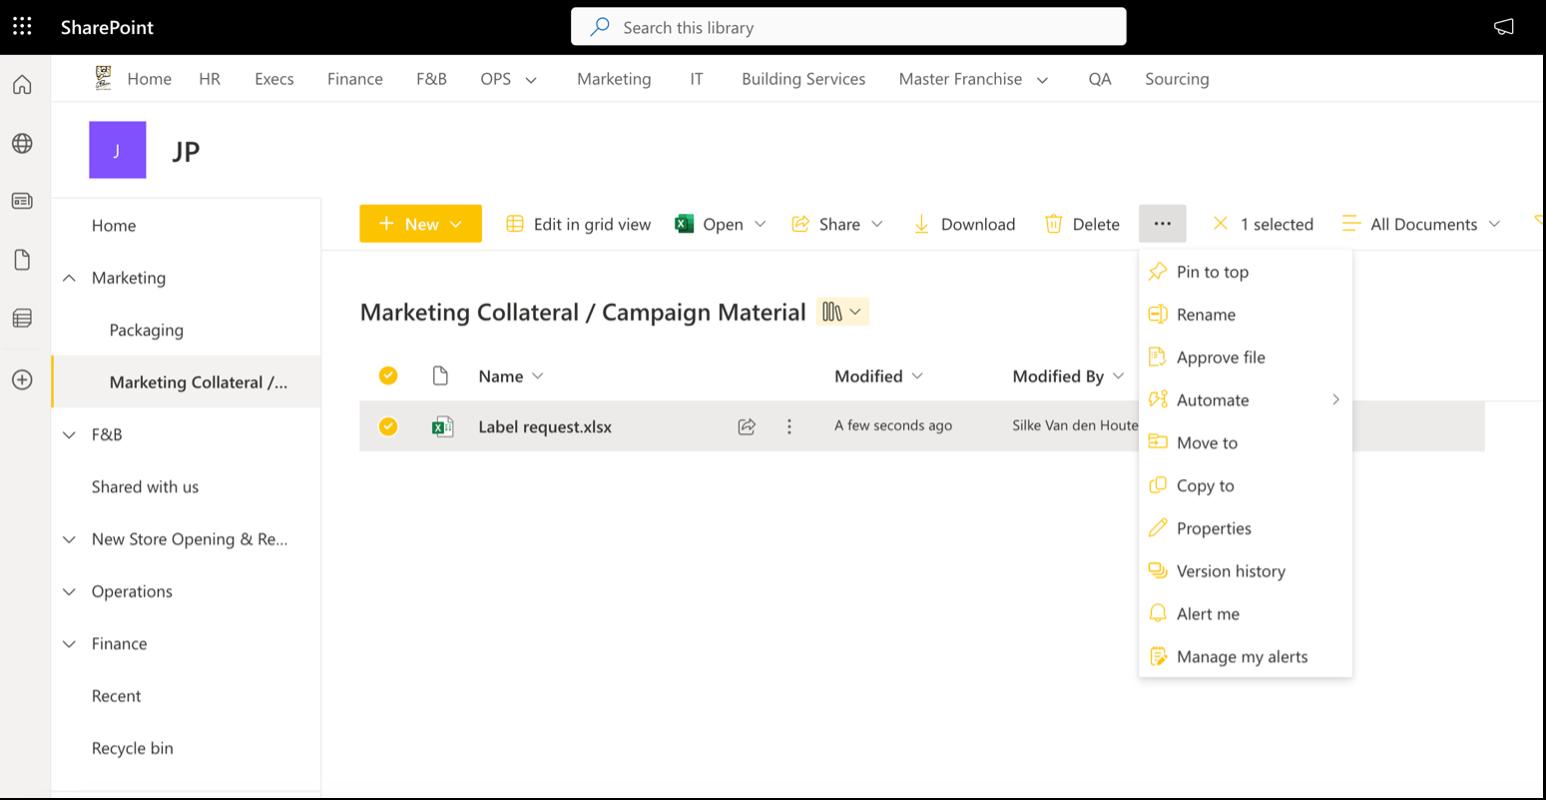Click the Download button

[965, 224]
